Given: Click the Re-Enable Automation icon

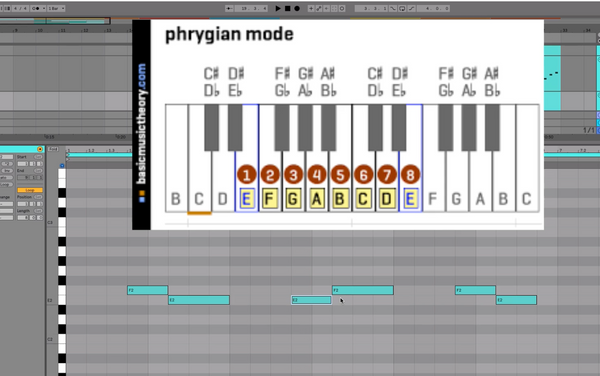Looking at the screenshot, I should click(x=326, y=8).
